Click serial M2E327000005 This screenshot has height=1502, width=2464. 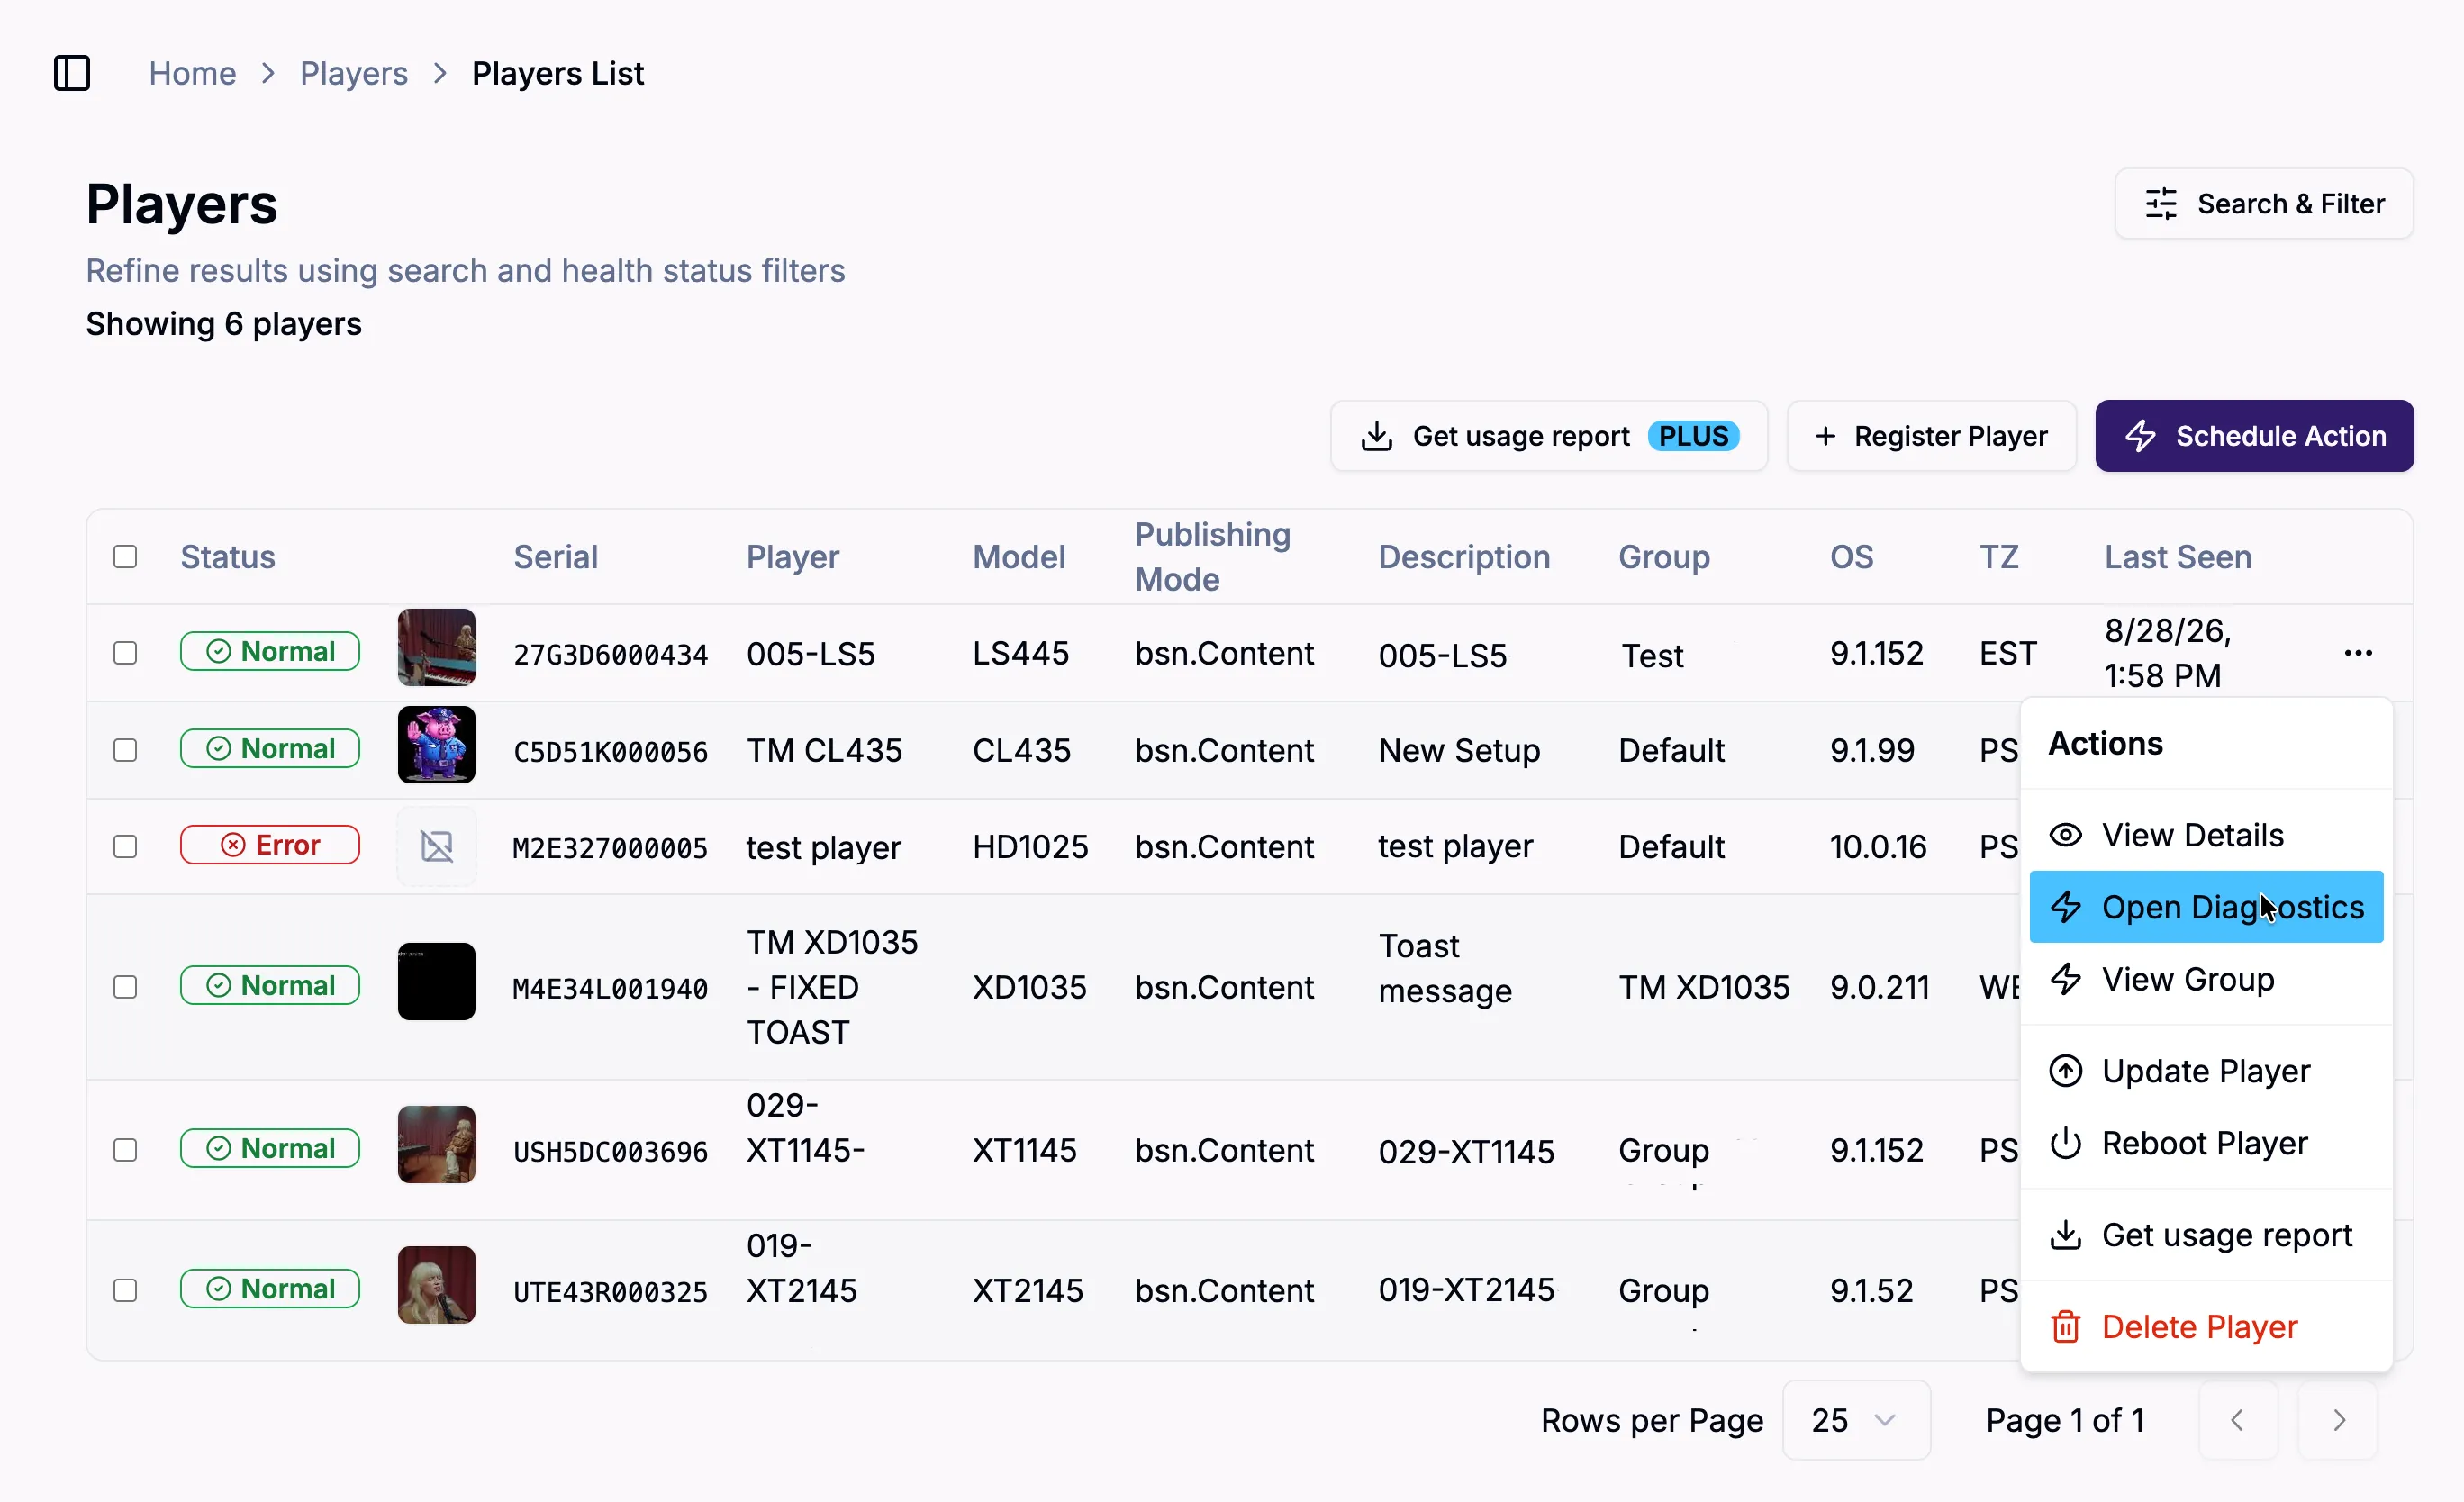pos(610,848)
